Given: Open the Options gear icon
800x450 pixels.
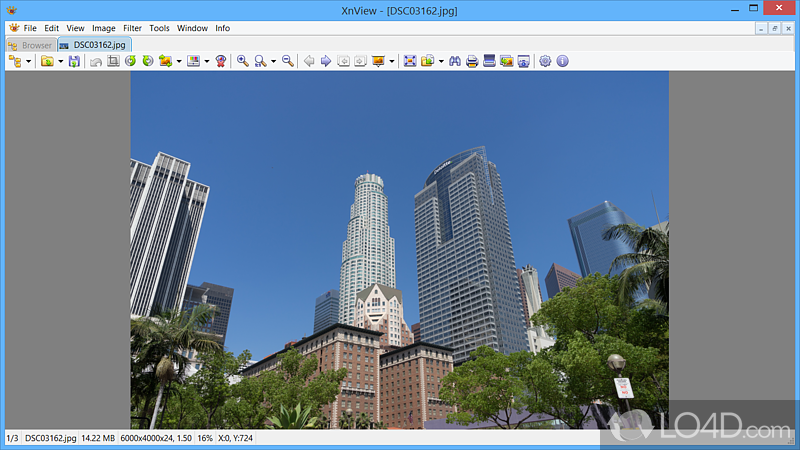Looking at the screenshot, I should tap(545, 61).
